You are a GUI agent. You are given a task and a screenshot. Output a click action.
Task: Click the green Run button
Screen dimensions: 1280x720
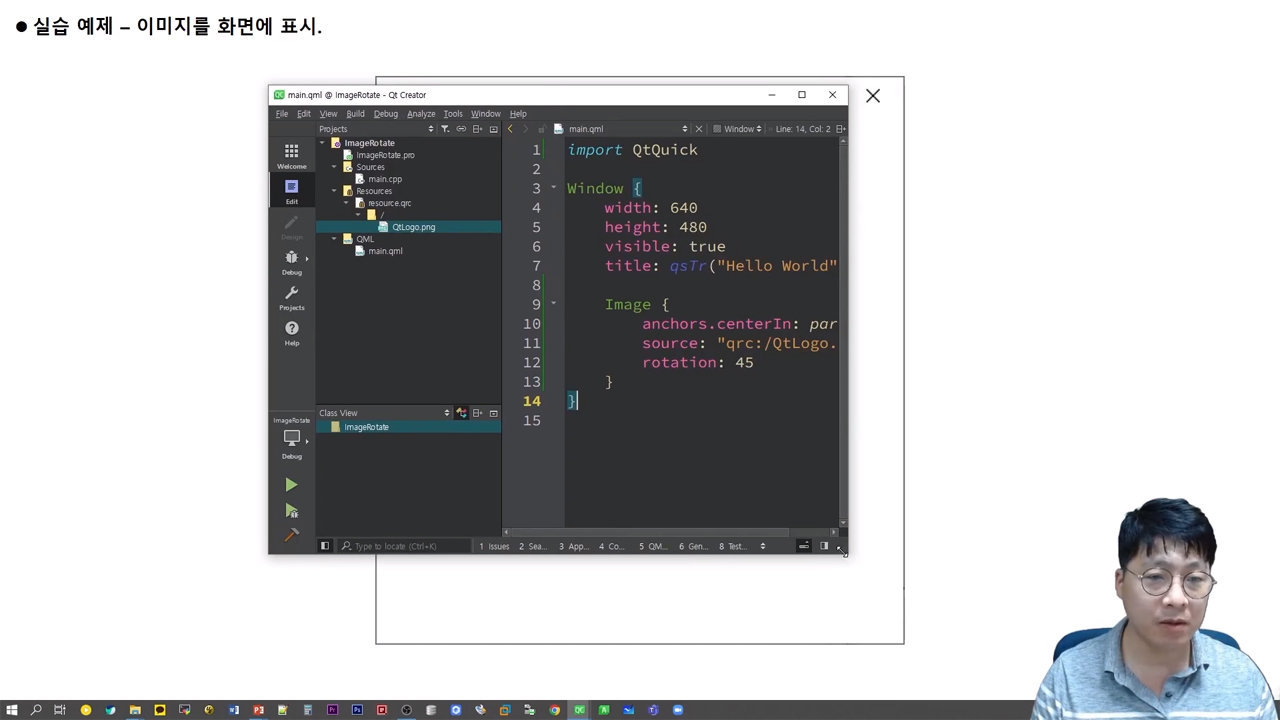click(x=291, y=485)
